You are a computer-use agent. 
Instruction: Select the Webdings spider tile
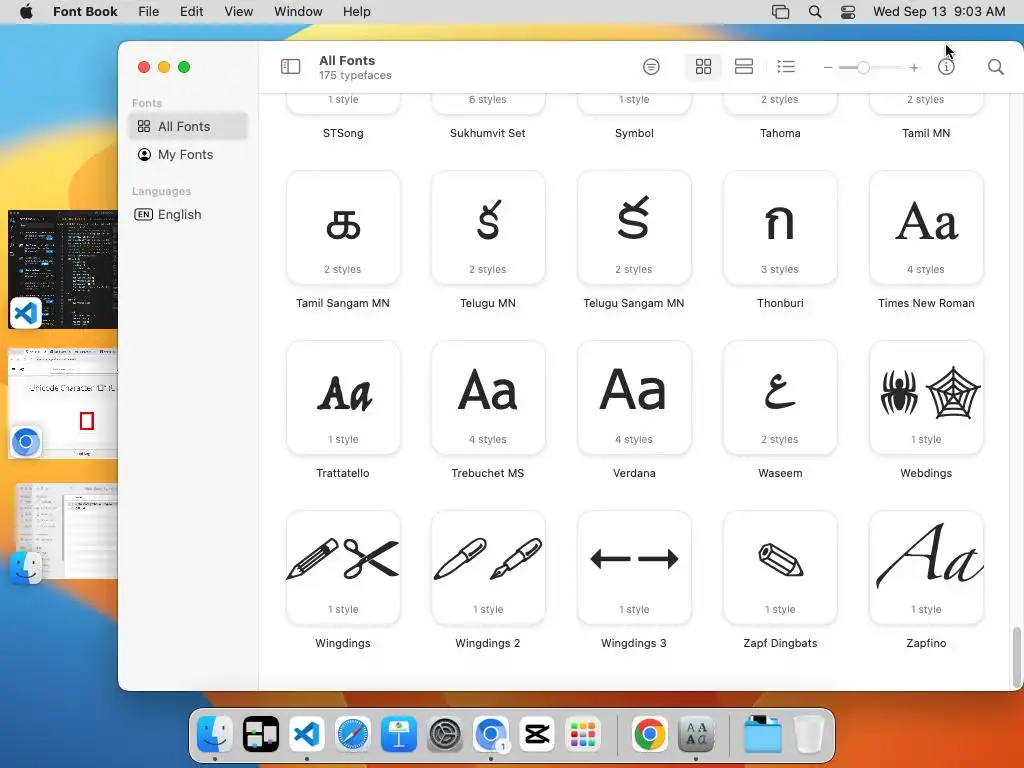coord(926,397)
